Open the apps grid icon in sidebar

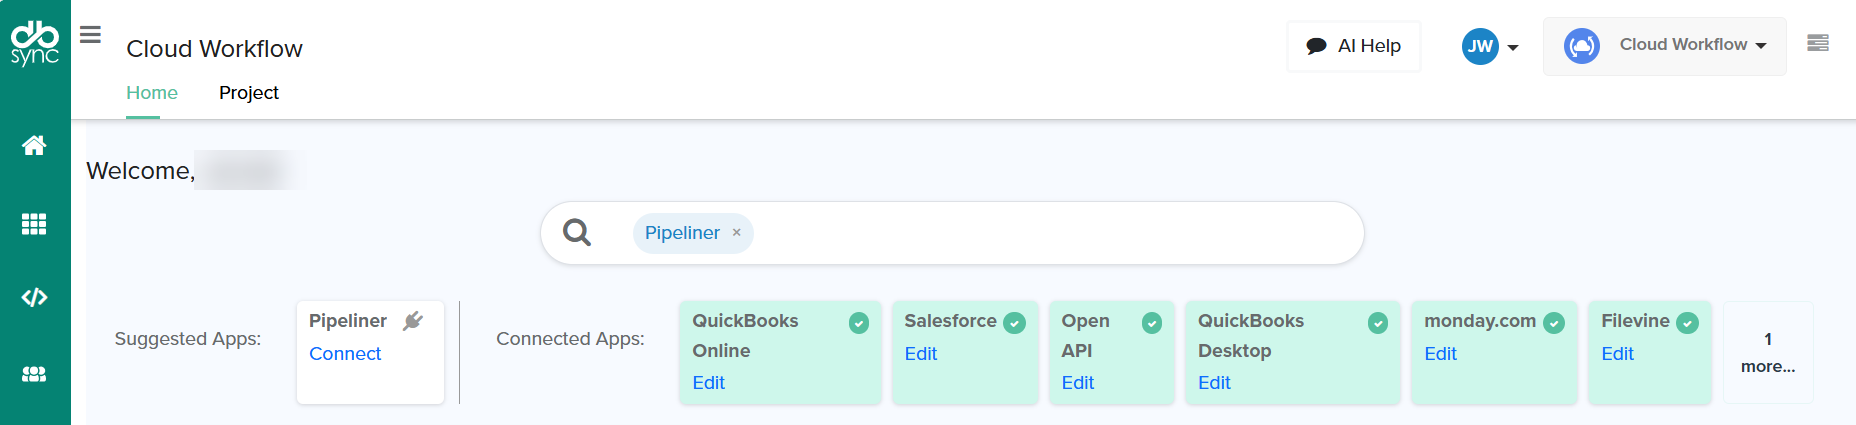(x=34, y=224)
